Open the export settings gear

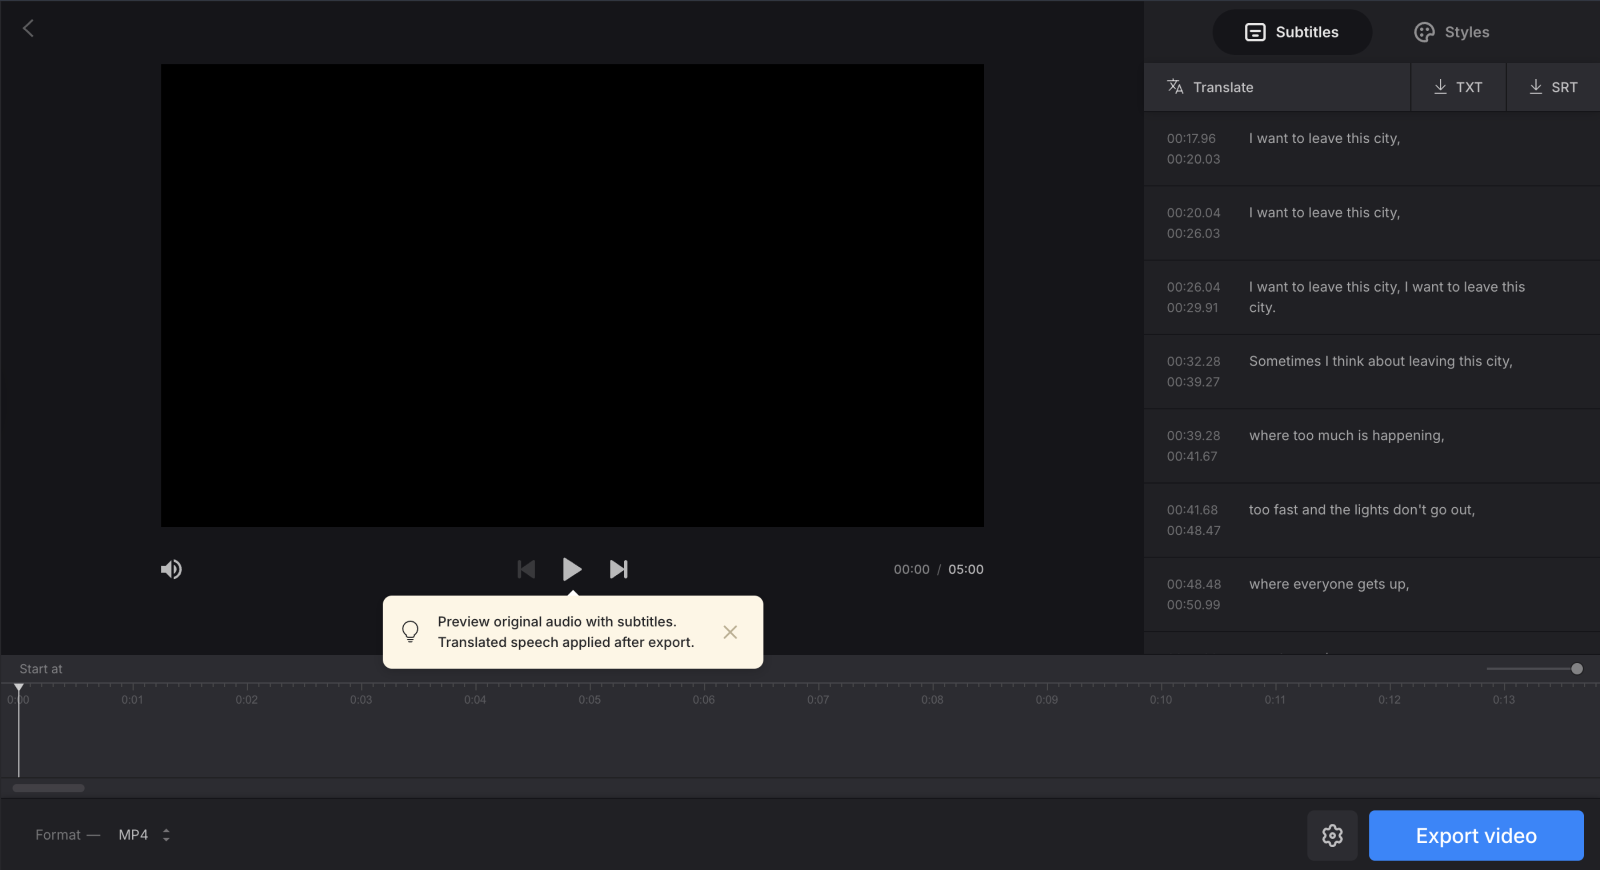(1332, 836)
